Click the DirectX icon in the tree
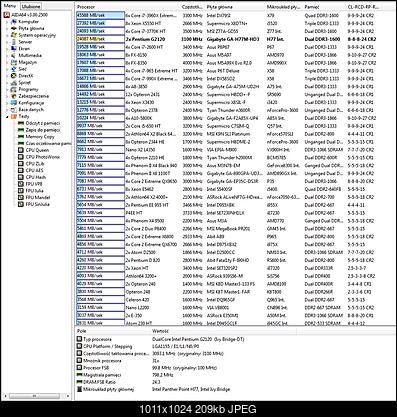 14,76
